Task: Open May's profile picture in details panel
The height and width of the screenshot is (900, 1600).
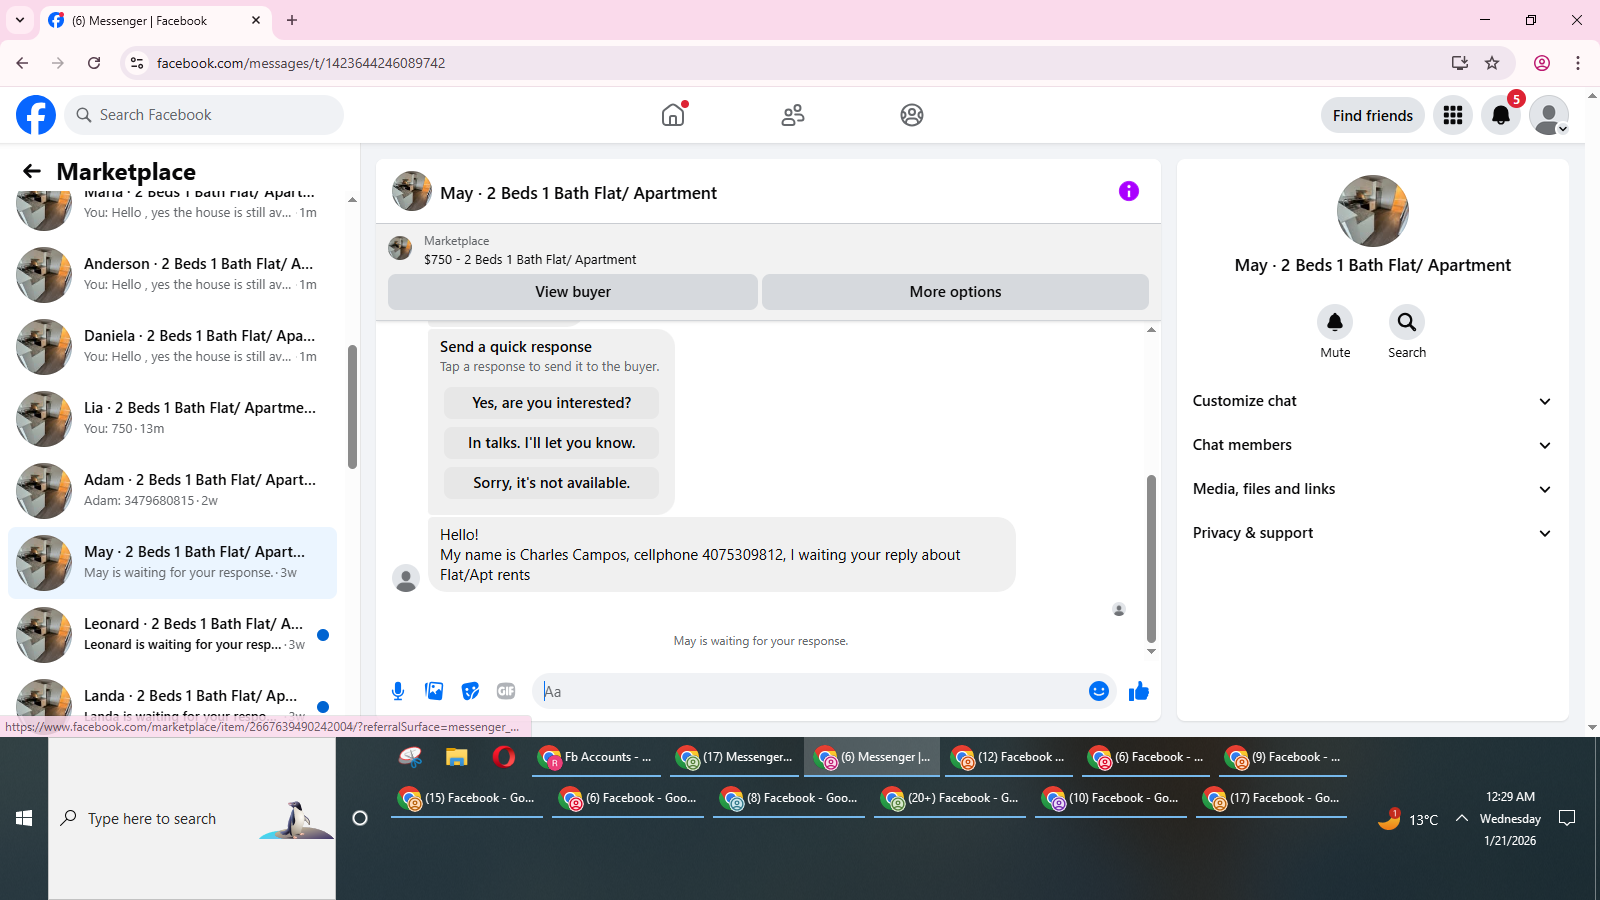Action: (1372, 211)
